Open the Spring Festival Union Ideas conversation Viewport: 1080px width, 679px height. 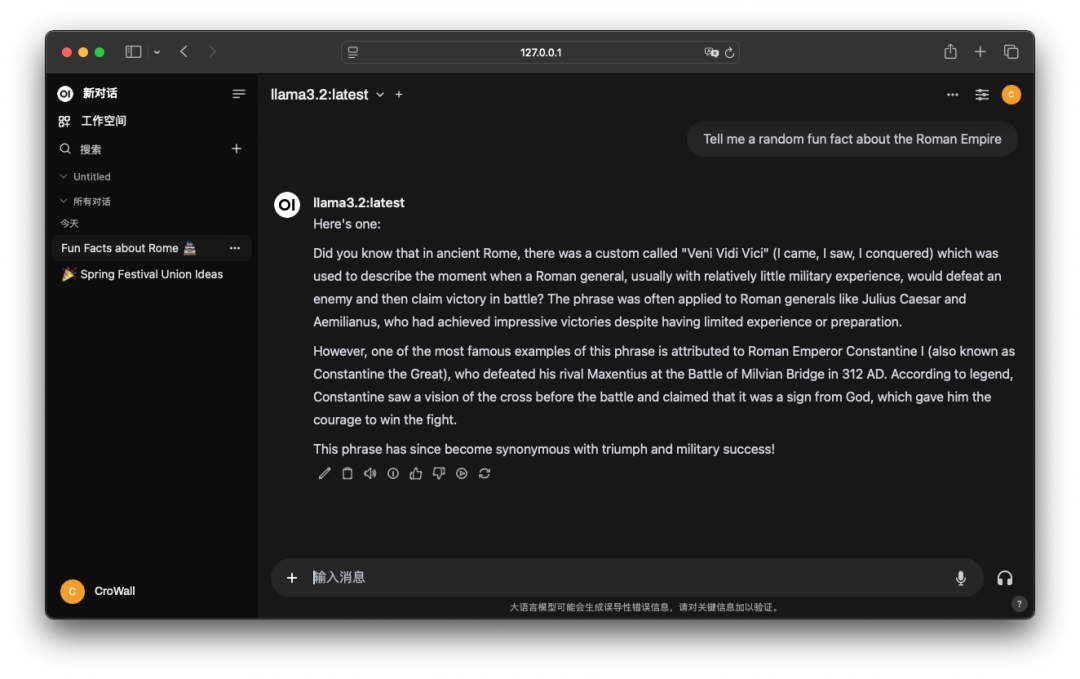151,274
